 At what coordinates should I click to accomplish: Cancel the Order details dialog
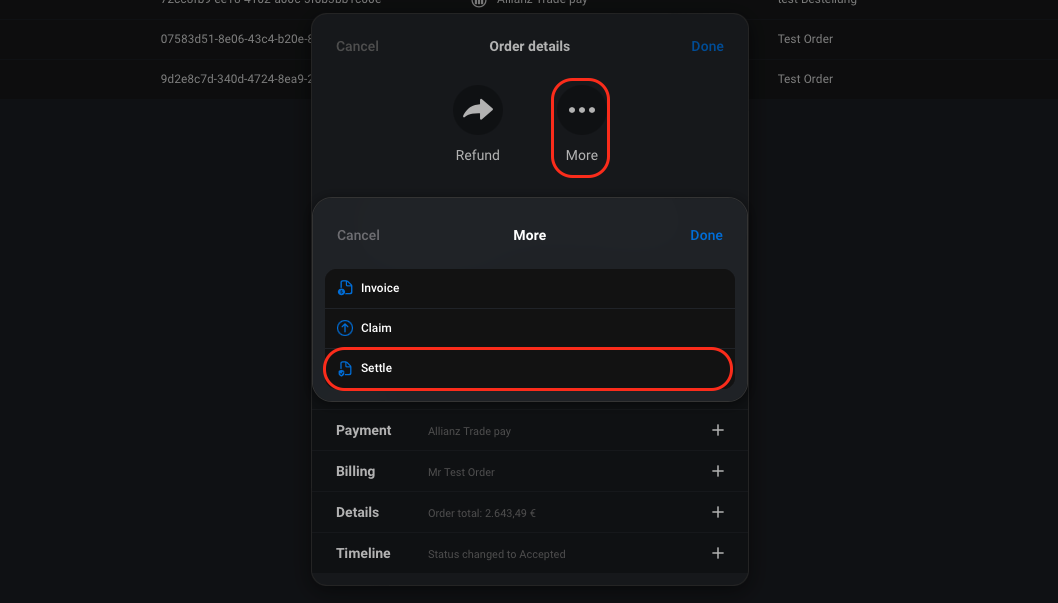(358, 47)
